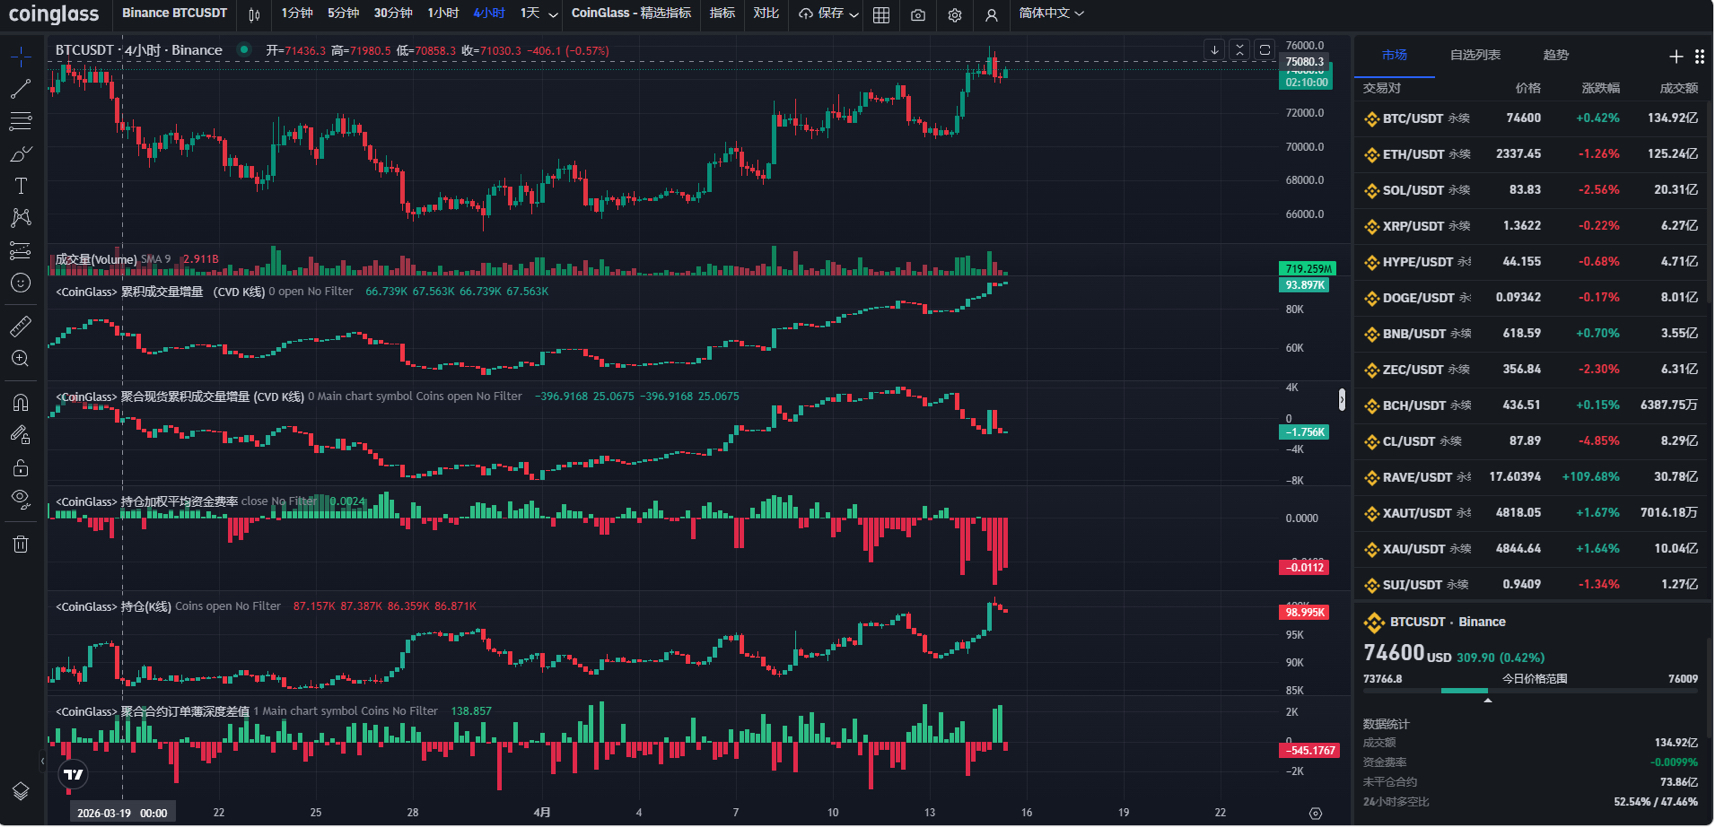Image resolution: width=1716 pixels, height=828 pixels.
Task: Open Binance BTCUSDT symbol search
Action: 175,13
